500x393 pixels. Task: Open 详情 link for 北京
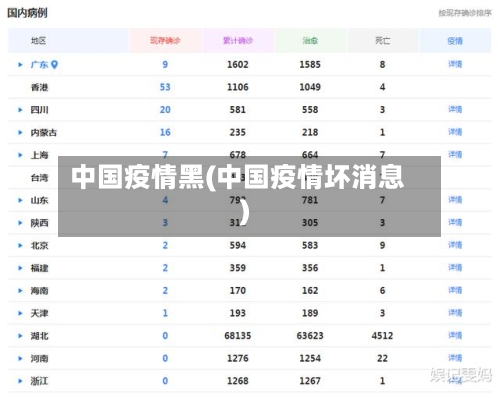click(x=455, y=245)
